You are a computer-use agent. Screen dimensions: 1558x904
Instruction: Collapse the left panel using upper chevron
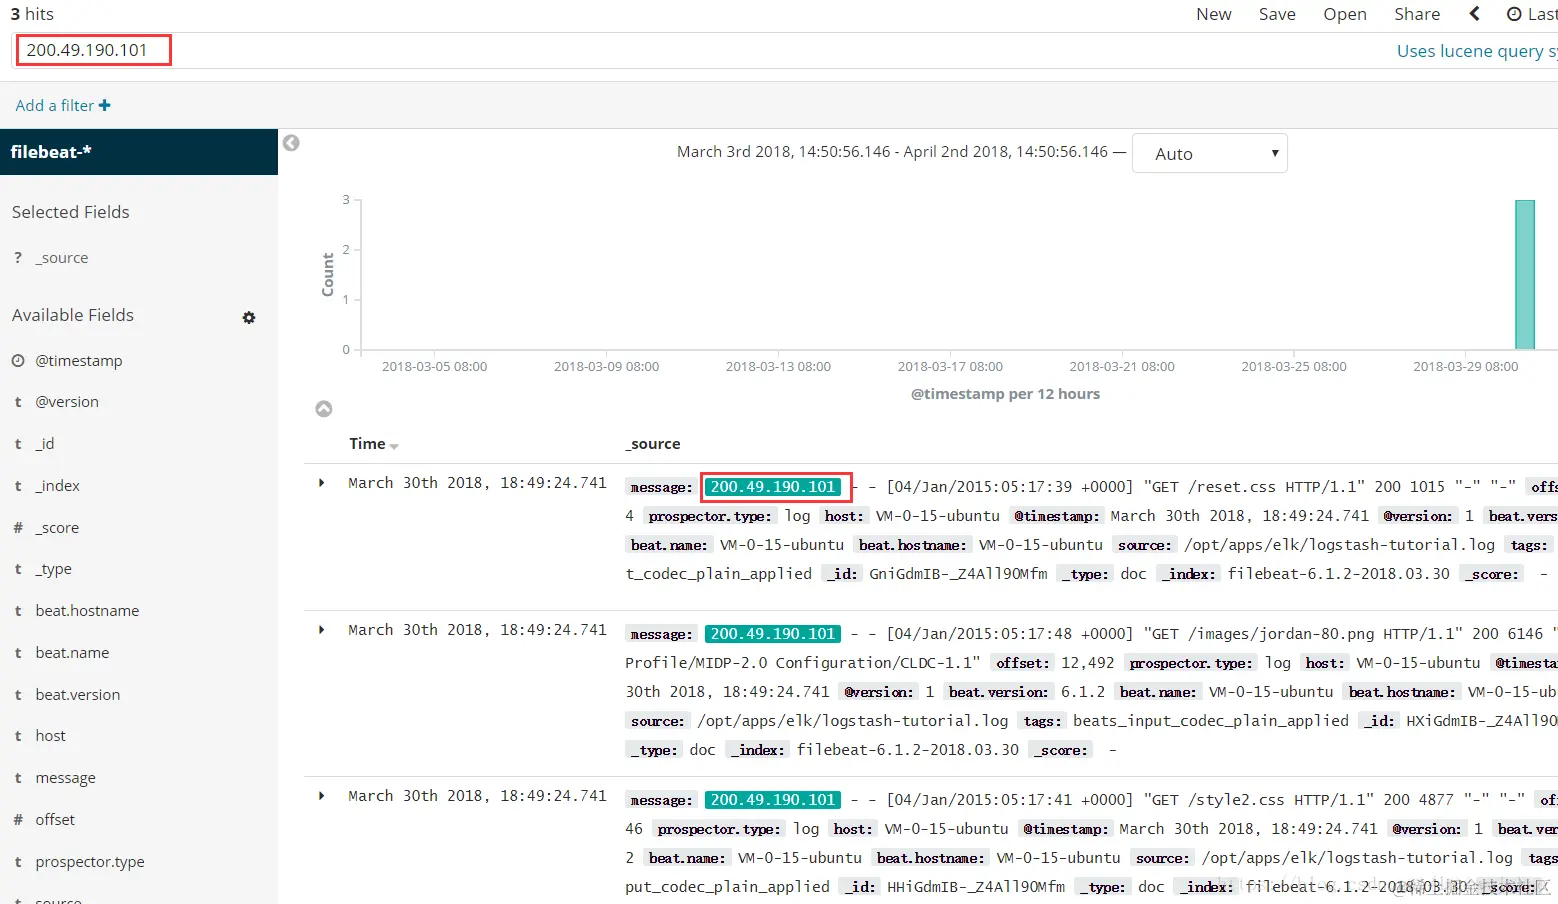pos(291,143)
